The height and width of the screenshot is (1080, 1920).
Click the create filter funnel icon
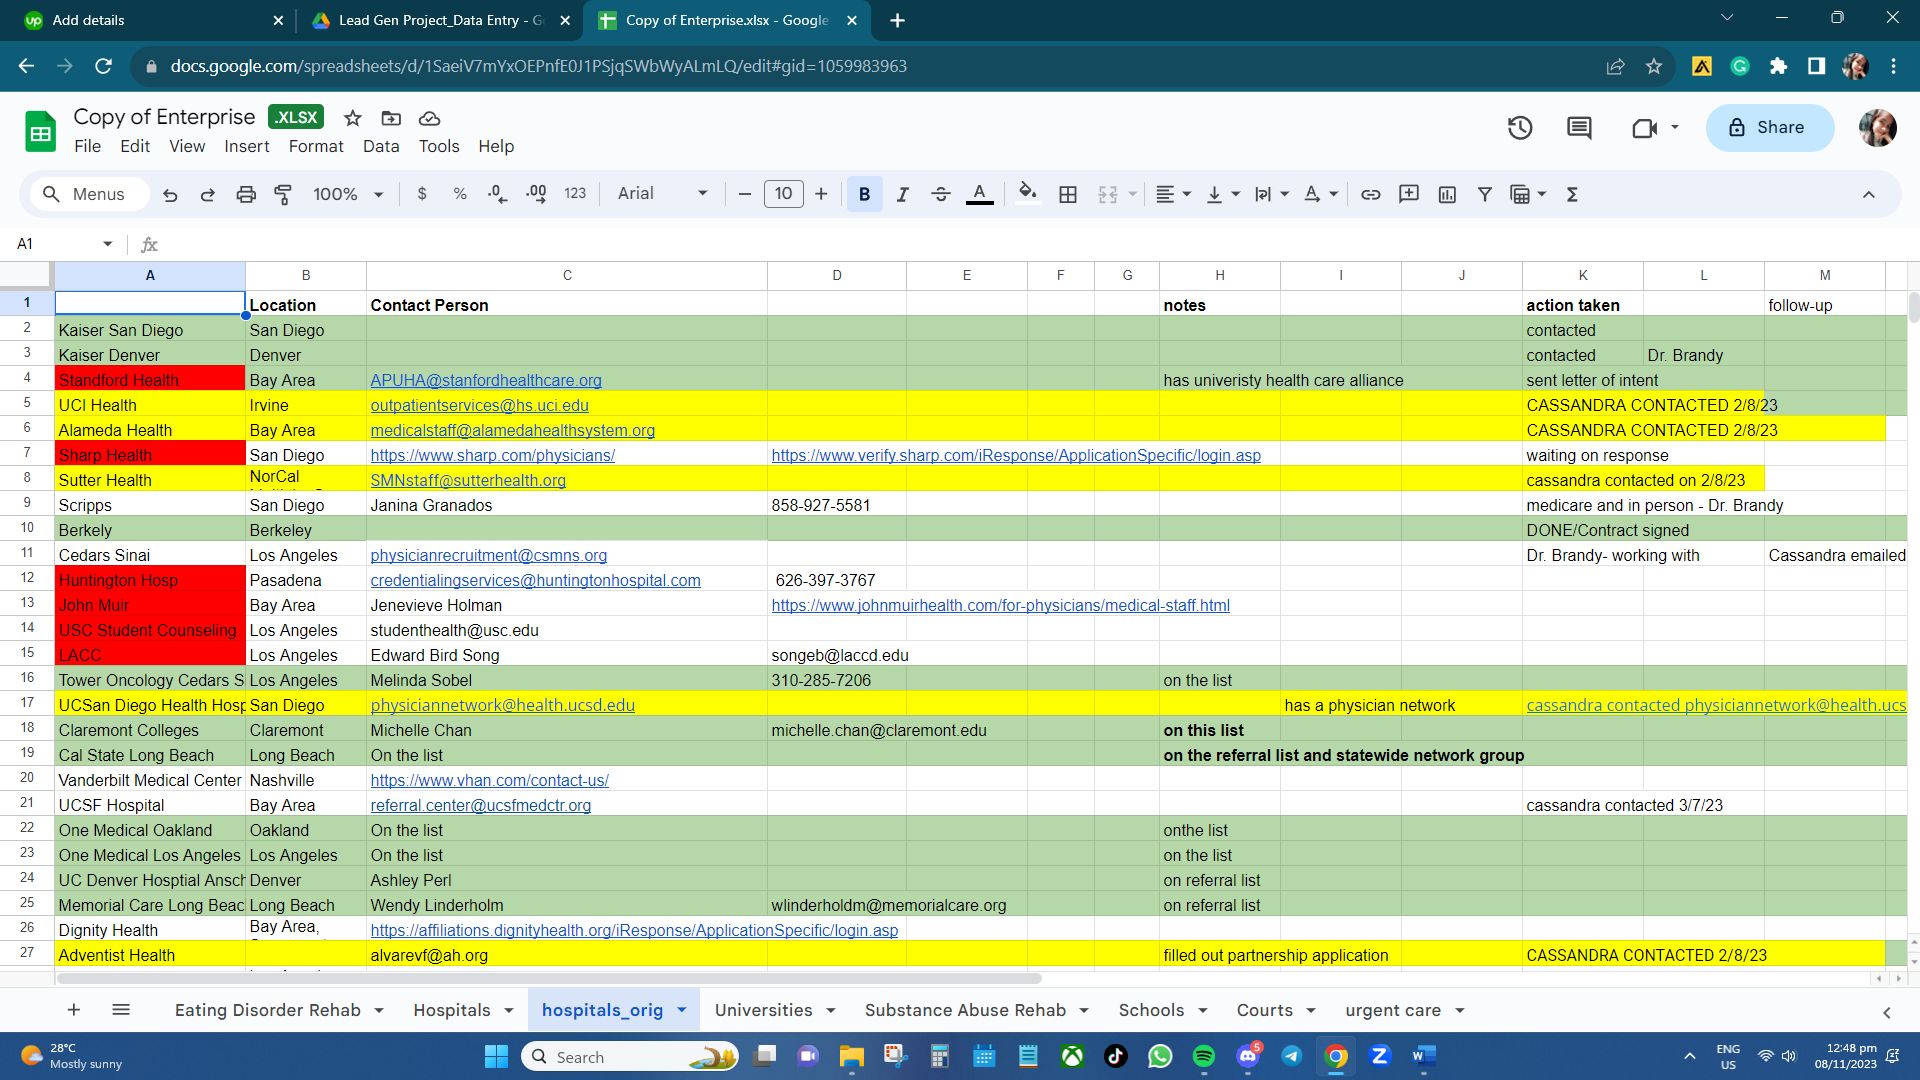[1485, 194]
